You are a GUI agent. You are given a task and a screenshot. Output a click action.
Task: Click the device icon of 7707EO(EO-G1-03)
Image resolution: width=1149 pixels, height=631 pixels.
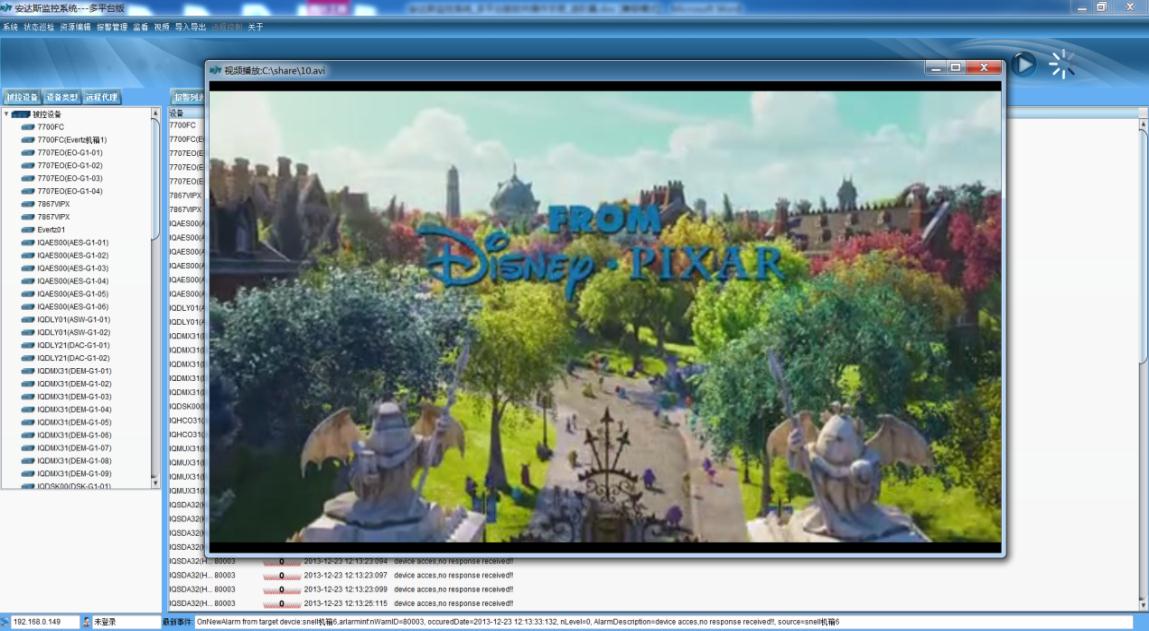tap(28, 178)
